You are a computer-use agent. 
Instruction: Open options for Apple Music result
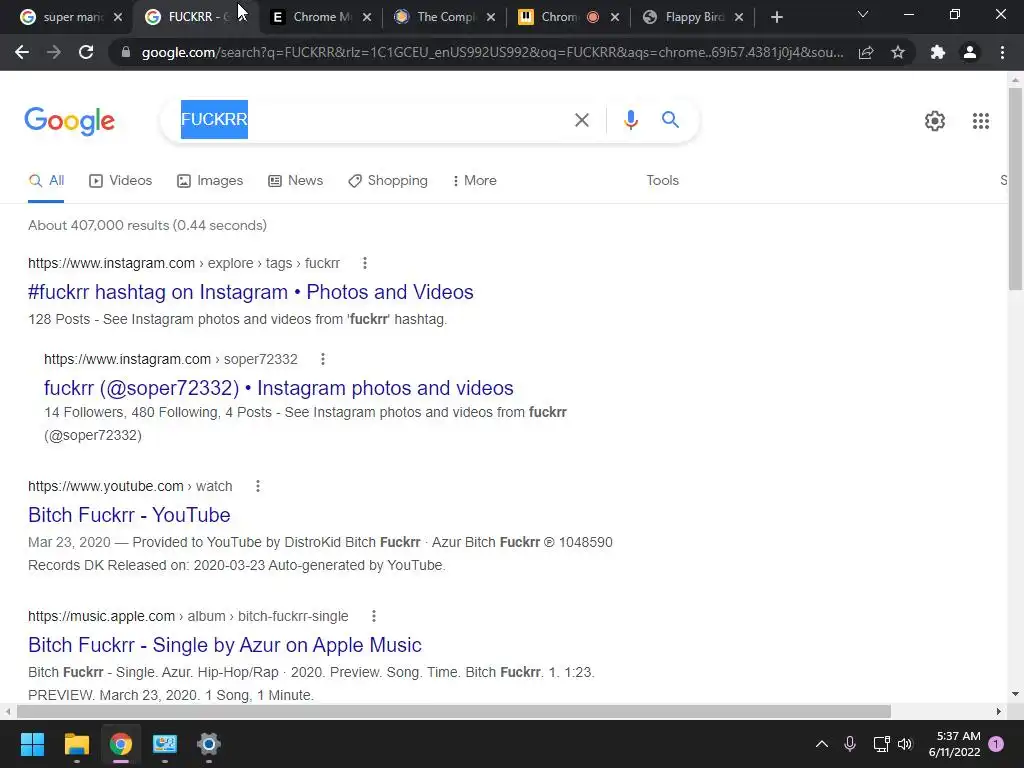coord(374,616)
